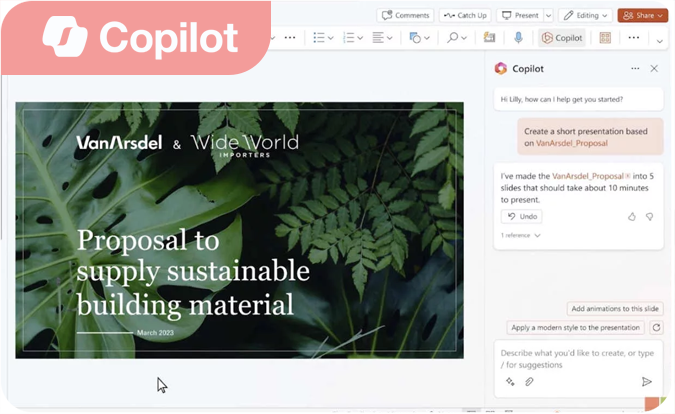The height and width of the screenshot is (414, 675).
Task: Click the thumbs up icon on Copilot's response
Action: point(631,216)
